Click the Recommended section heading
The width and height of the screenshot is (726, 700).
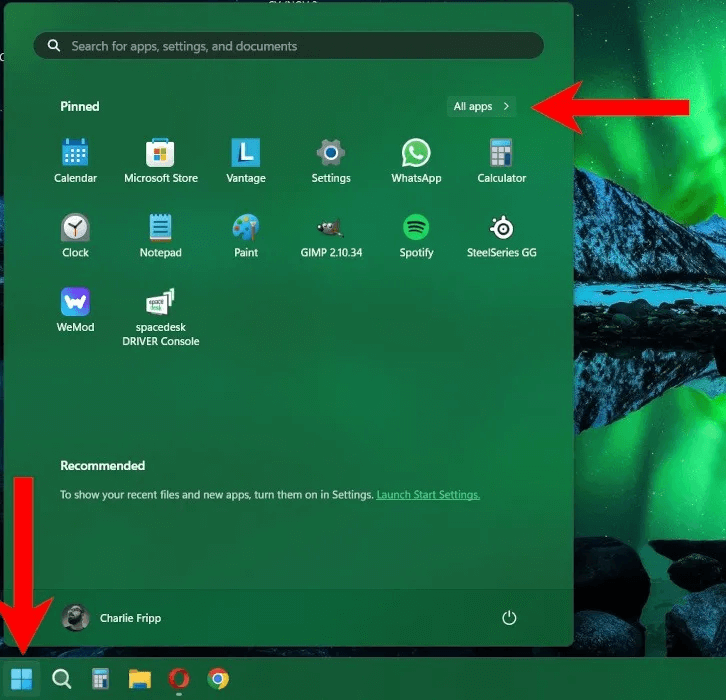(102, 466)
